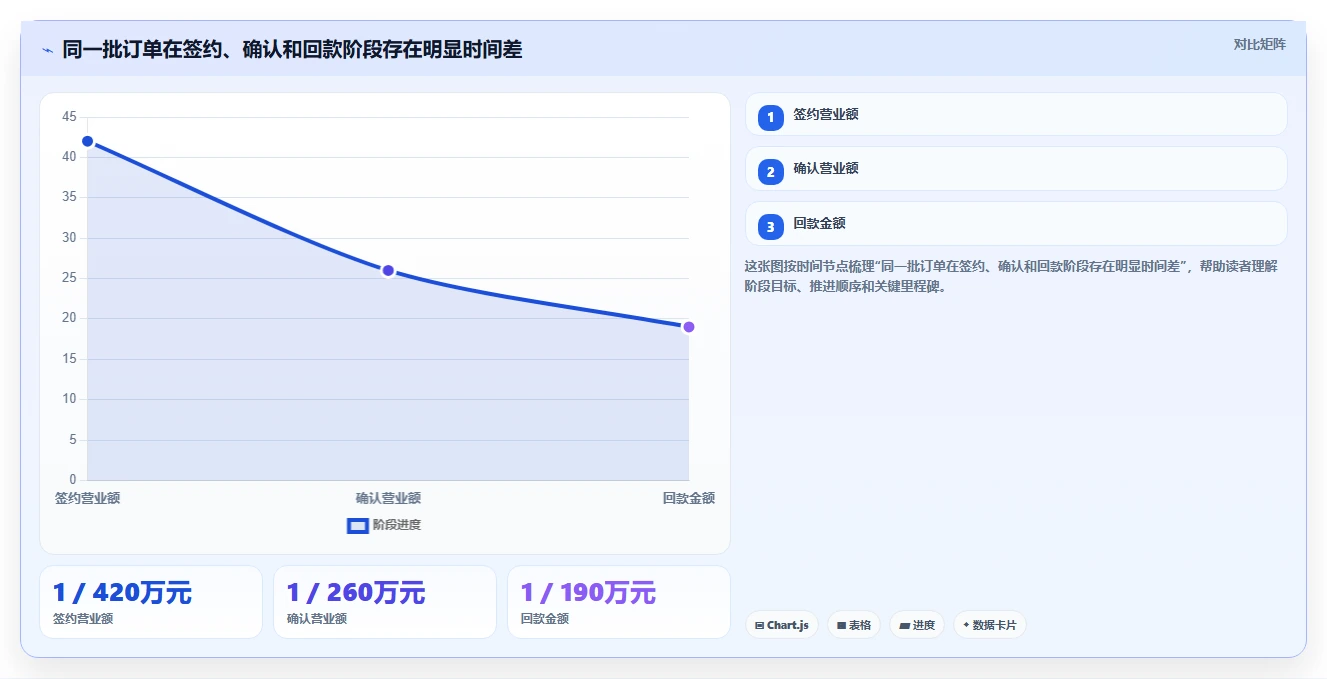1327x679 pixels.
Task: Click the 阶段进度 legend color box
Action: pos(358,525)
